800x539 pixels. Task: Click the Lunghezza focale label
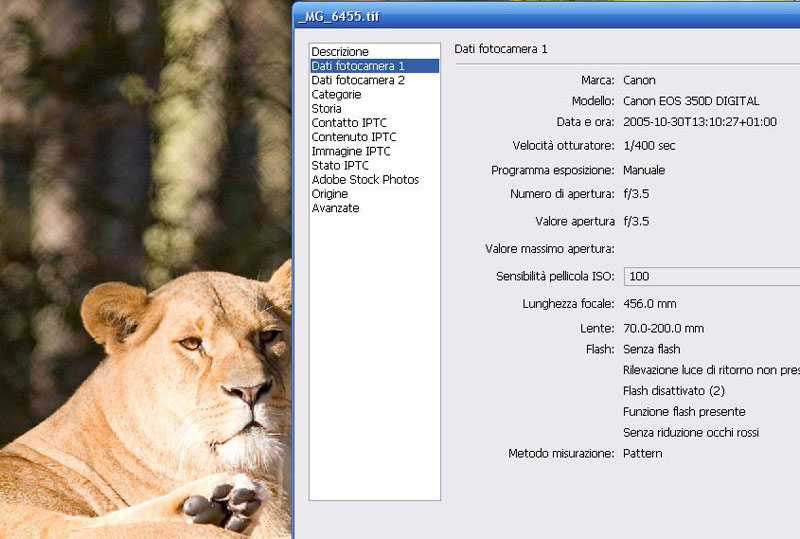[x=568, y=304]
